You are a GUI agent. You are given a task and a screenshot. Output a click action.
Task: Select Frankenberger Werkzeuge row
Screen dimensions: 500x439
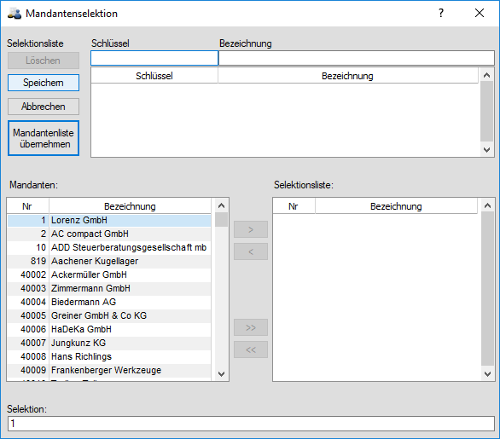tap(109, 370)
